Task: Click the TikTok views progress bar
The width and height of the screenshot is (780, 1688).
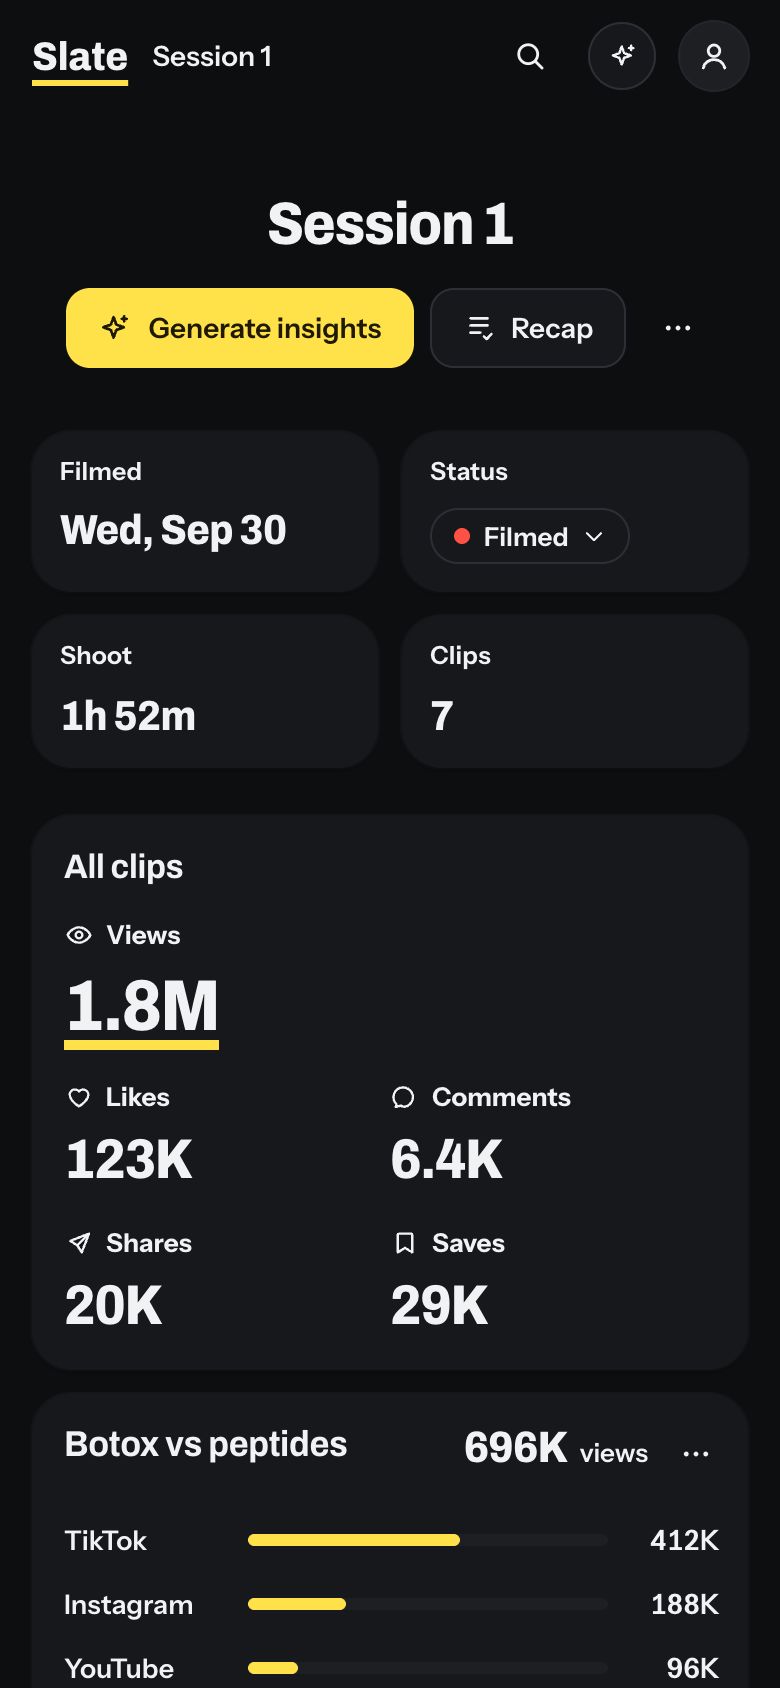Action: [428, 1540]
